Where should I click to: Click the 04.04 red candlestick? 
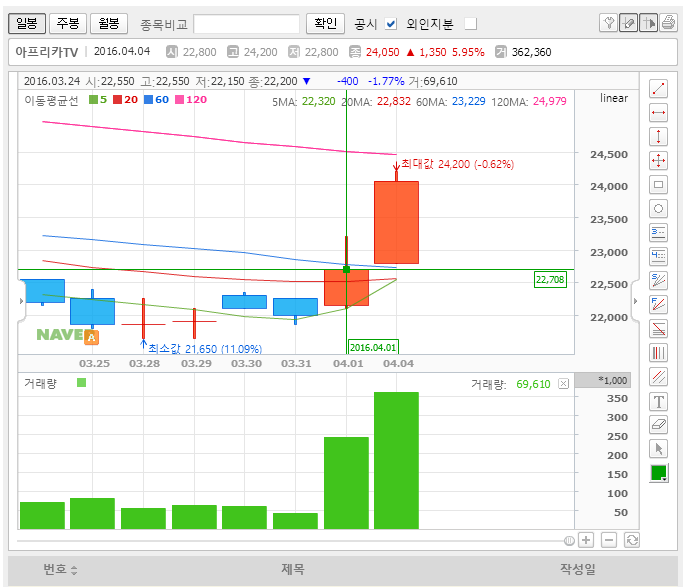pos(397,222)
